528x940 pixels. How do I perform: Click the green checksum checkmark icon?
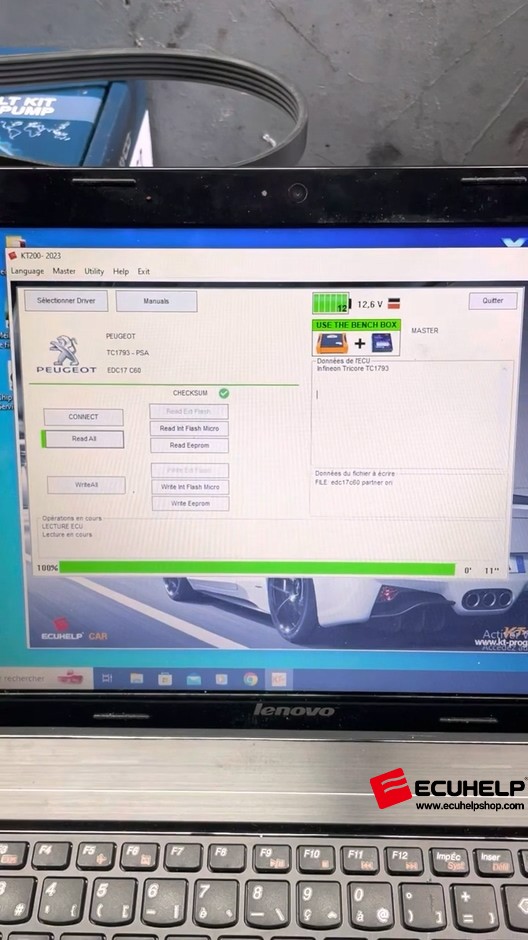[x=224, y=393]
